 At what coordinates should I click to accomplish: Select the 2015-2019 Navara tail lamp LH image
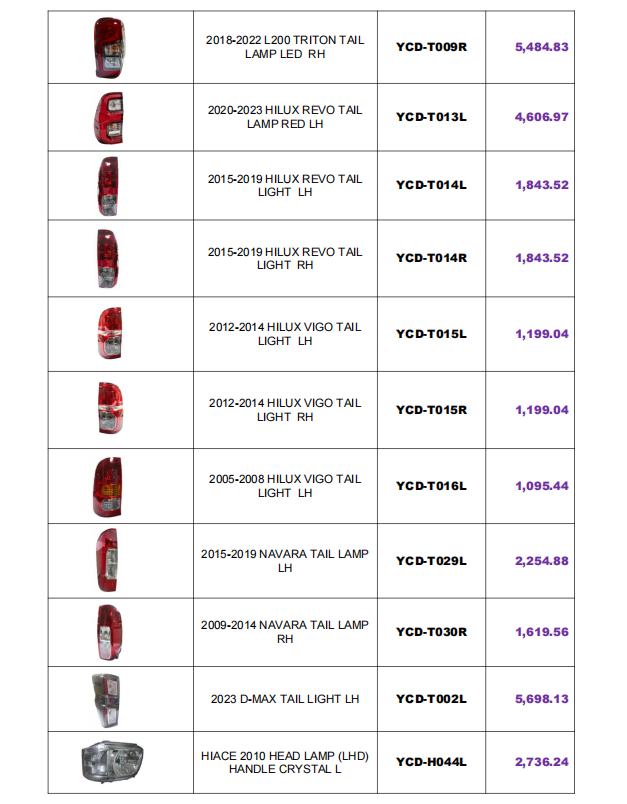coord(107,560)
